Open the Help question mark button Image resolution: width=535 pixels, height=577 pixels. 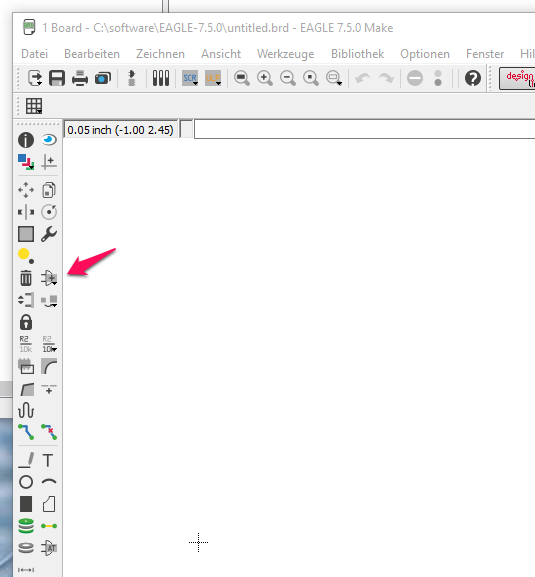(473, 78)
